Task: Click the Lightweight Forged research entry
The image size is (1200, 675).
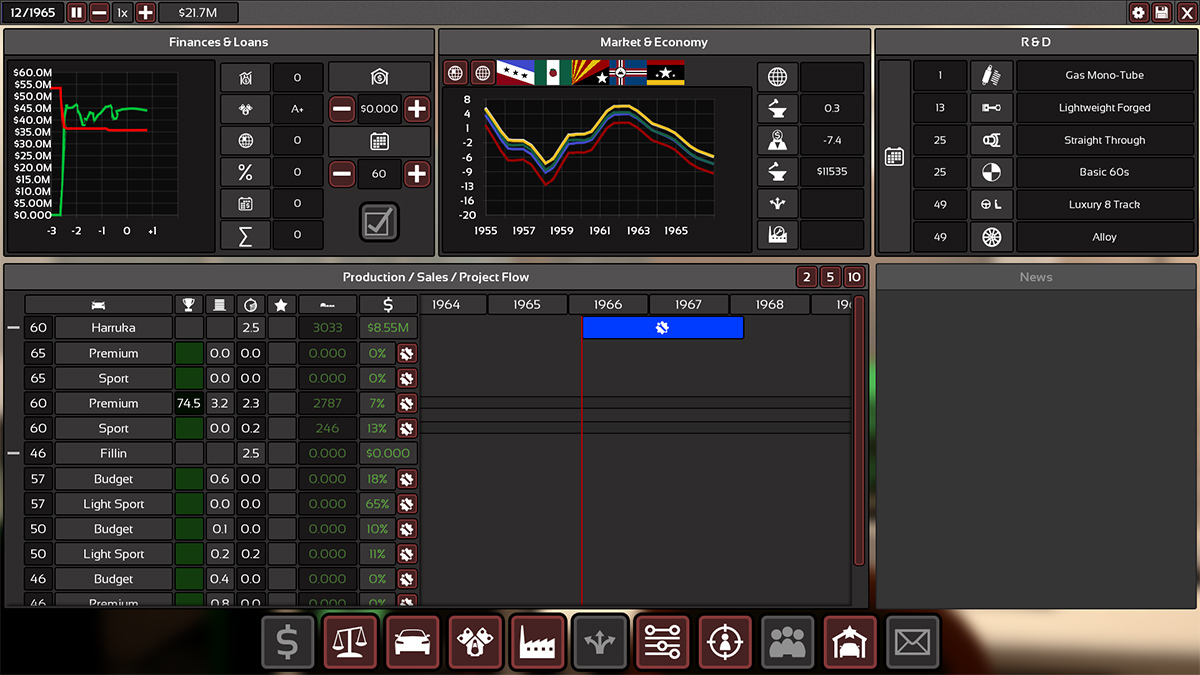Action: coord(1104,108)
